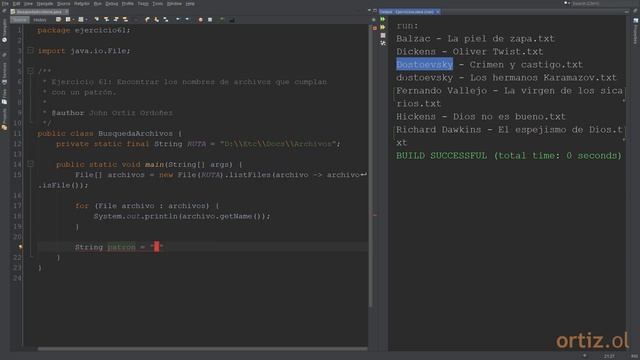This screenshot has width=640, height=360.
Task: Click editor horizontal scrollbar
Action: 202,349
